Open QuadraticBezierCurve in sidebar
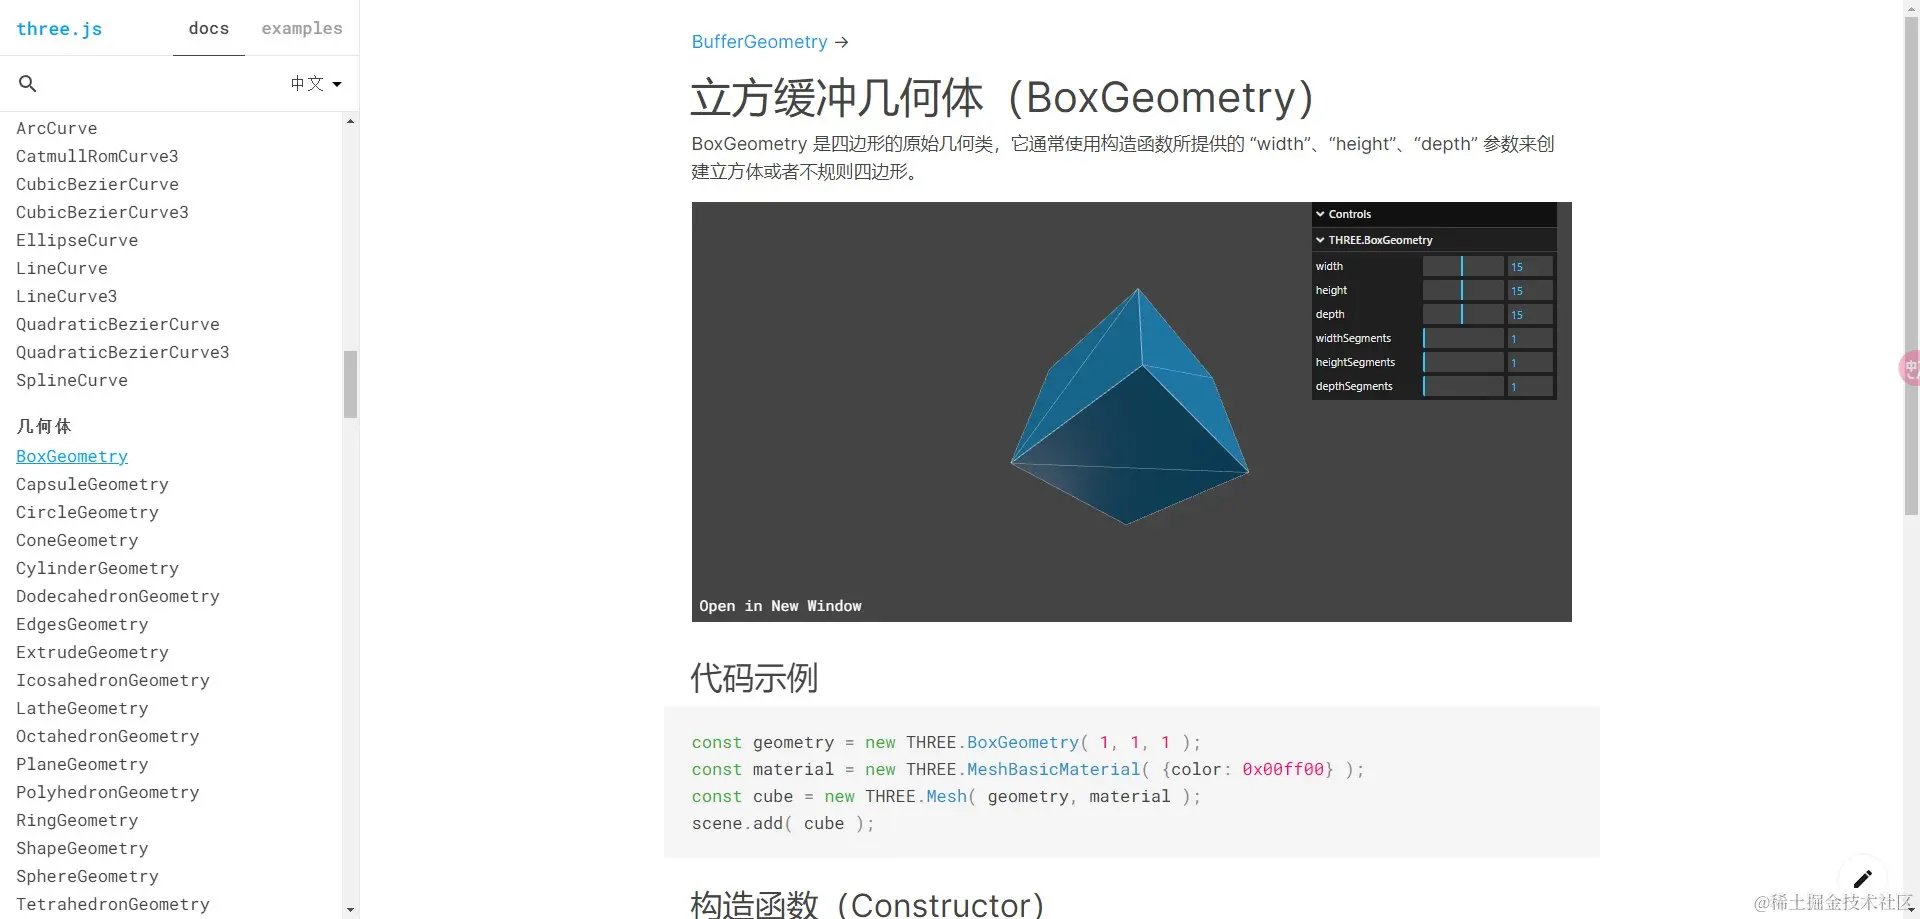This screenshot has width=1920, height=919. [x=118, y=324]
